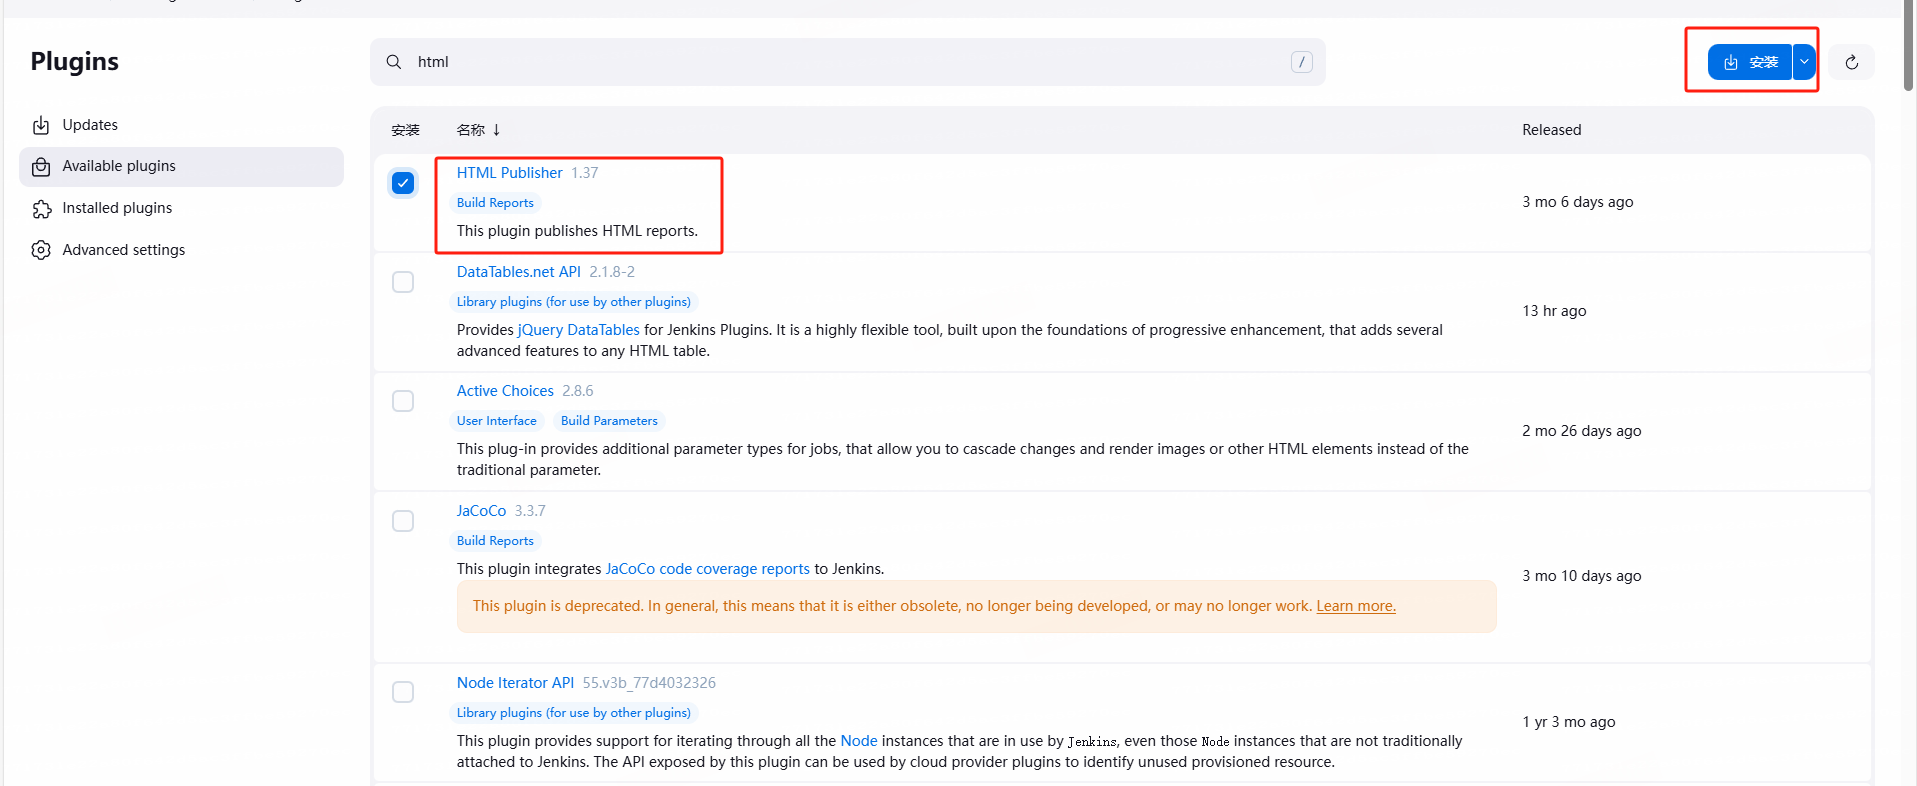Open the Installed plugins page
This screenshot has height=786, width=1917.
(117, 208)
